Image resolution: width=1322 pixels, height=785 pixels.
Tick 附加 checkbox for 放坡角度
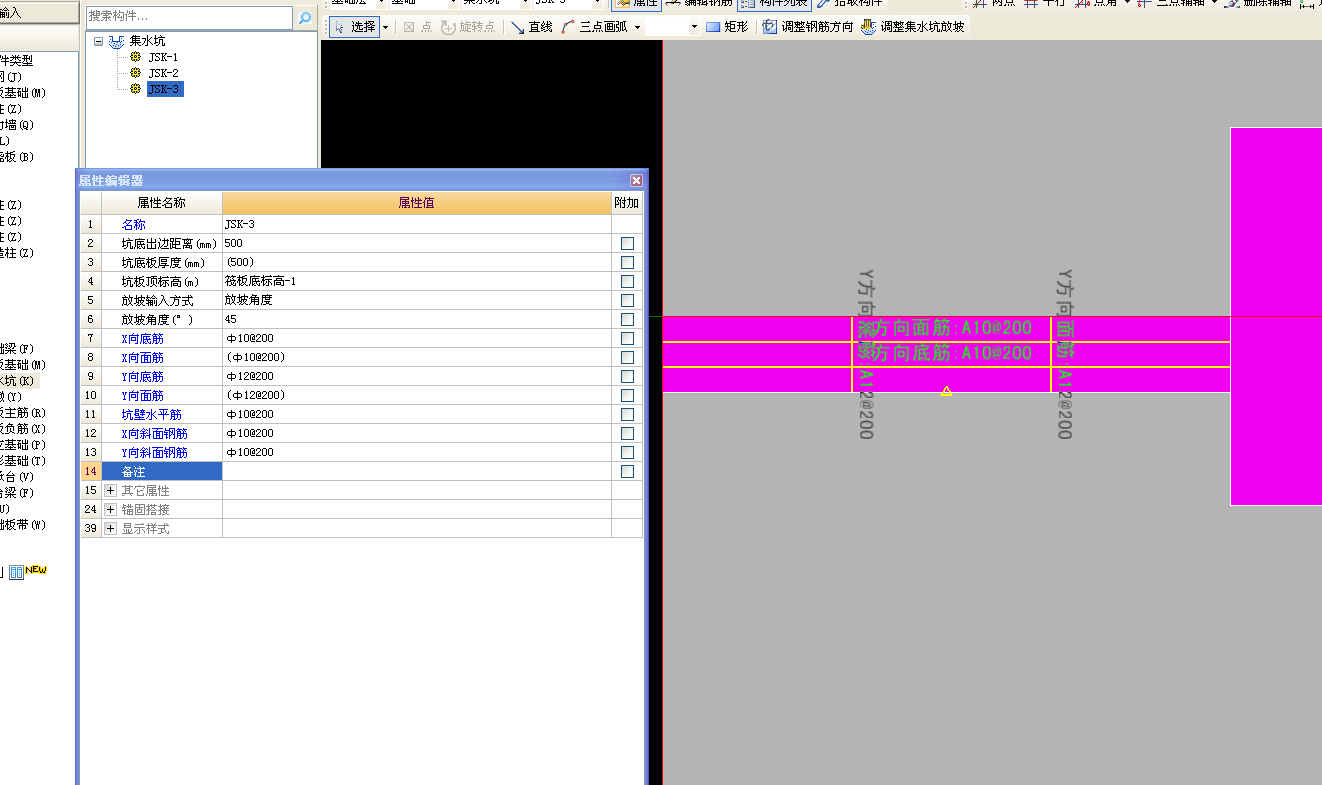coord(627,319)
